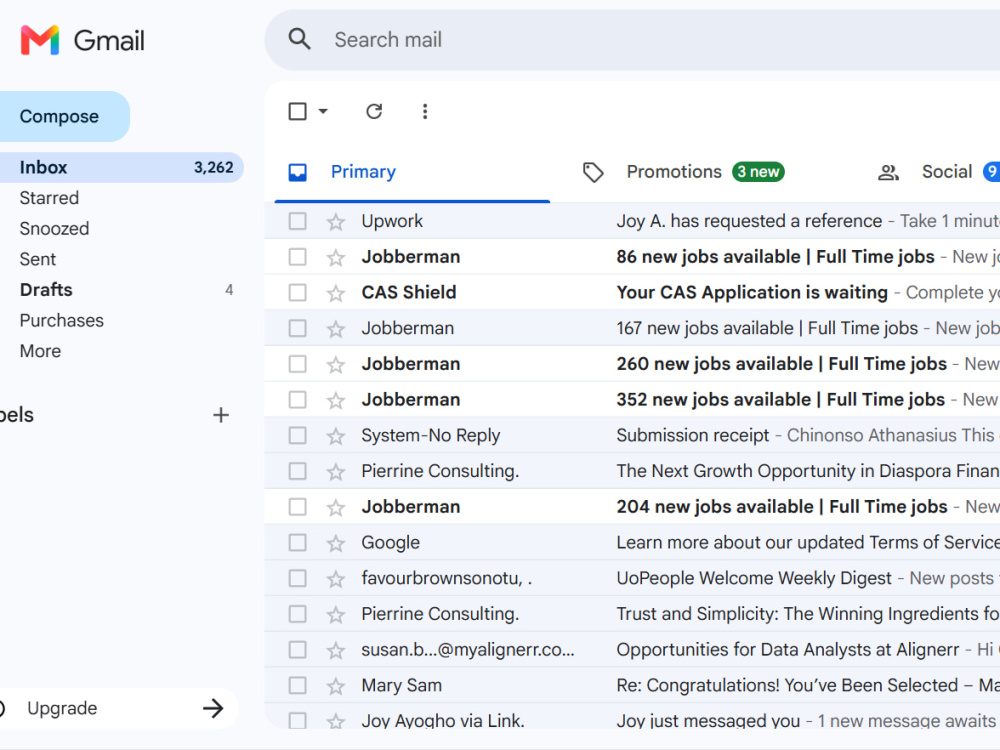The image size is (1000, 750).
Task: Refresh the inbox with the reload icon
Action: point(374,112)
